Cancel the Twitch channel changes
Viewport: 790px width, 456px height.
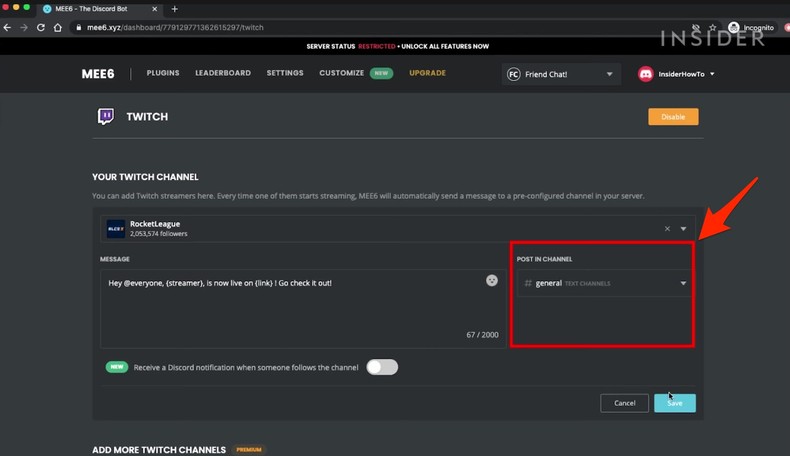[x=625, y=403]
